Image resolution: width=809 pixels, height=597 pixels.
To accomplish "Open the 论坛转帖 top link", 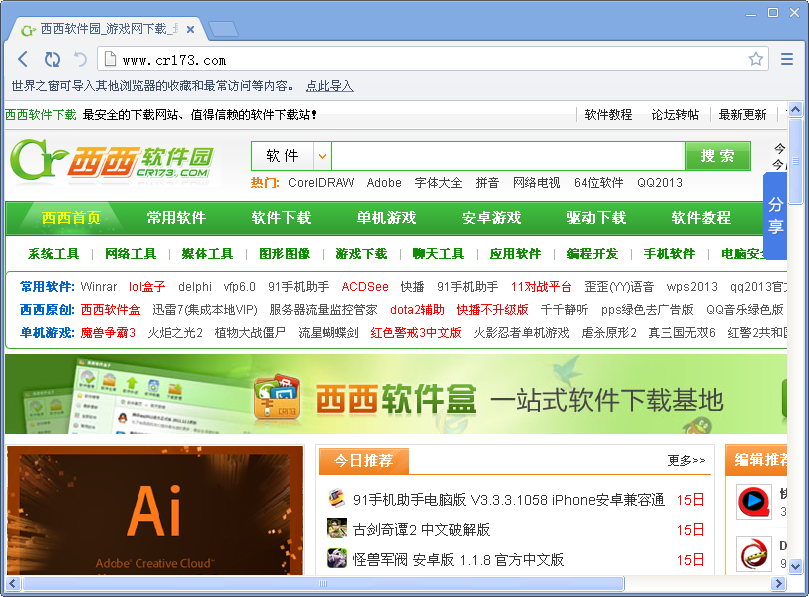I will [675, 115].
